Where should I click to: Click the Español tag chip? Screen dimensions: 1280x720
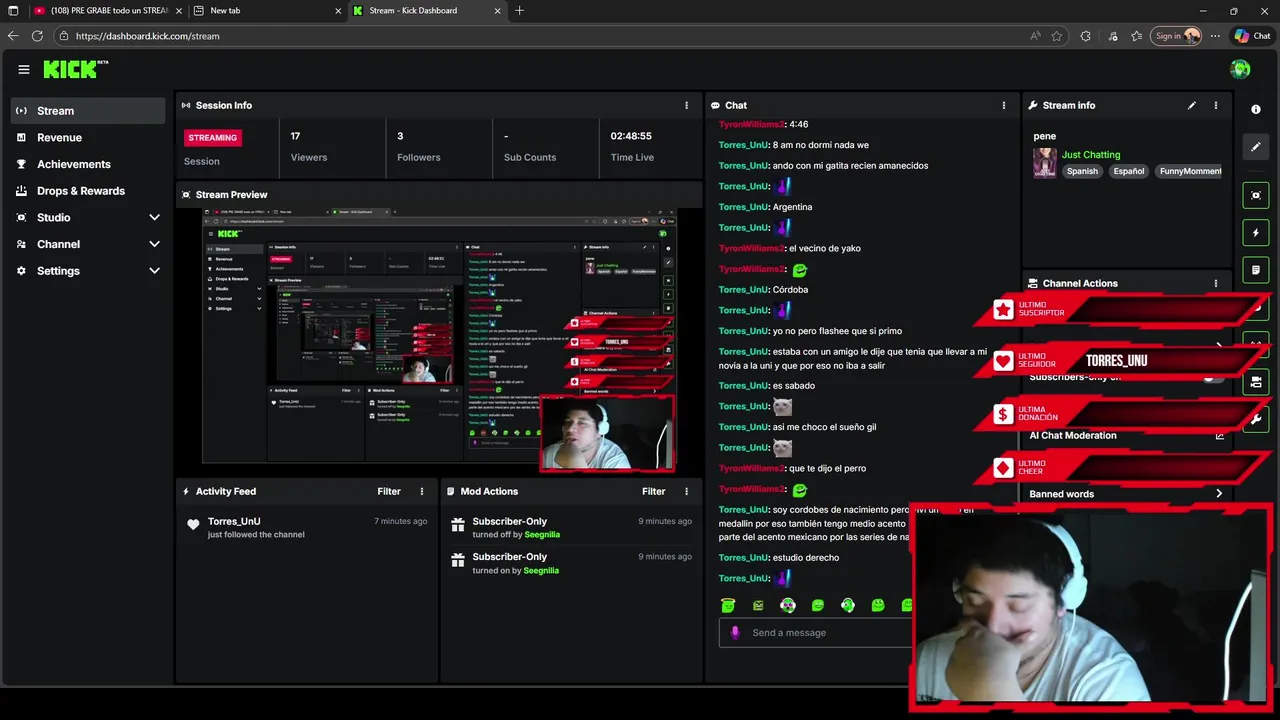point(1128,171)
